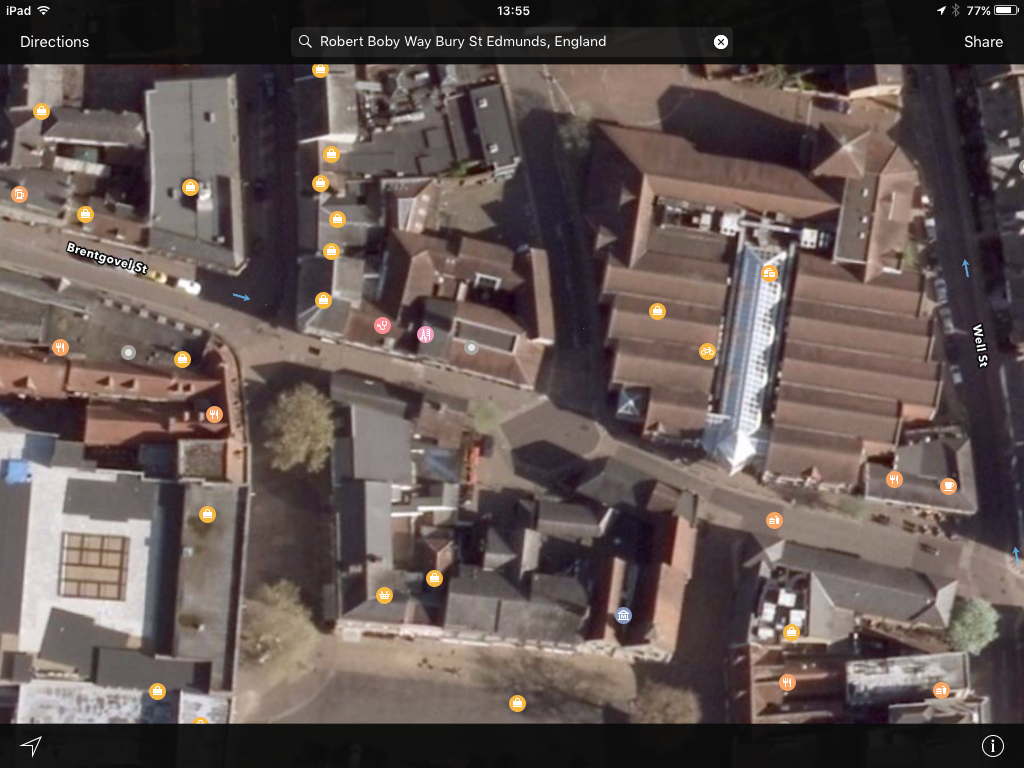Center map on current location arrow
The image size is (1024, 768).
pyautogui.click(x=32, y=746)
